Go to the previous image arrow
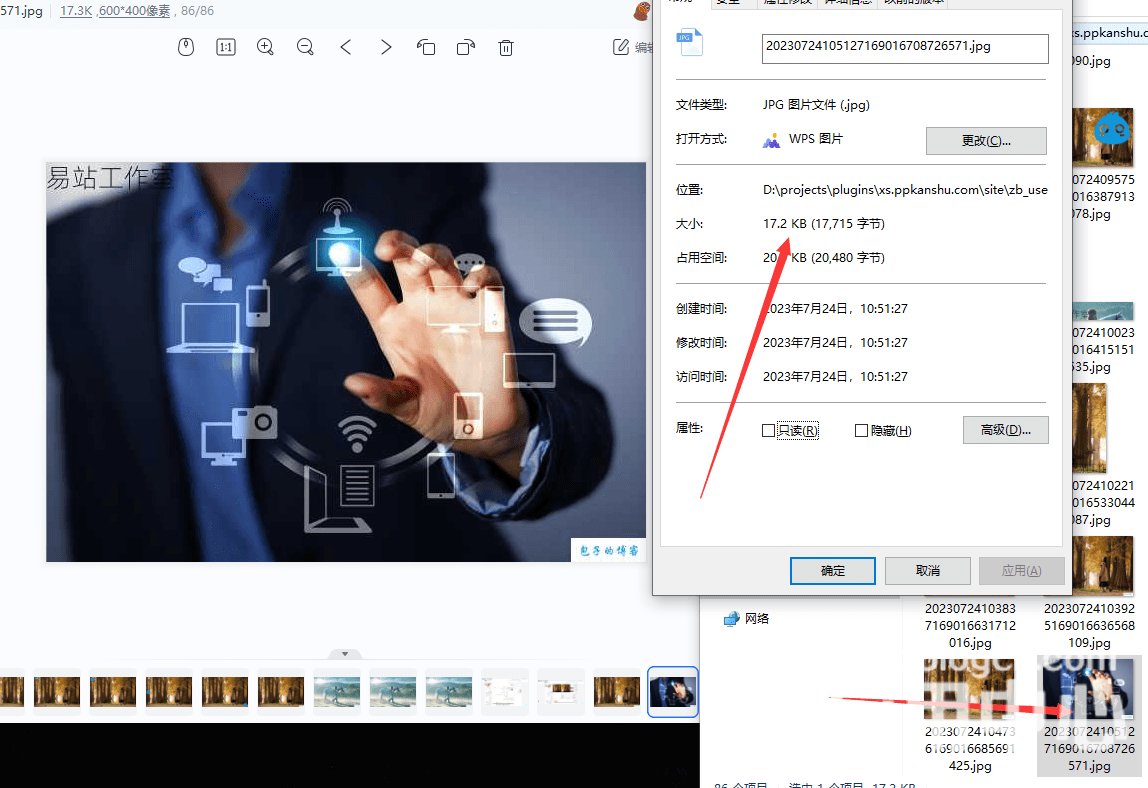Screen dimensions: 1148x788 click(346, 48)
